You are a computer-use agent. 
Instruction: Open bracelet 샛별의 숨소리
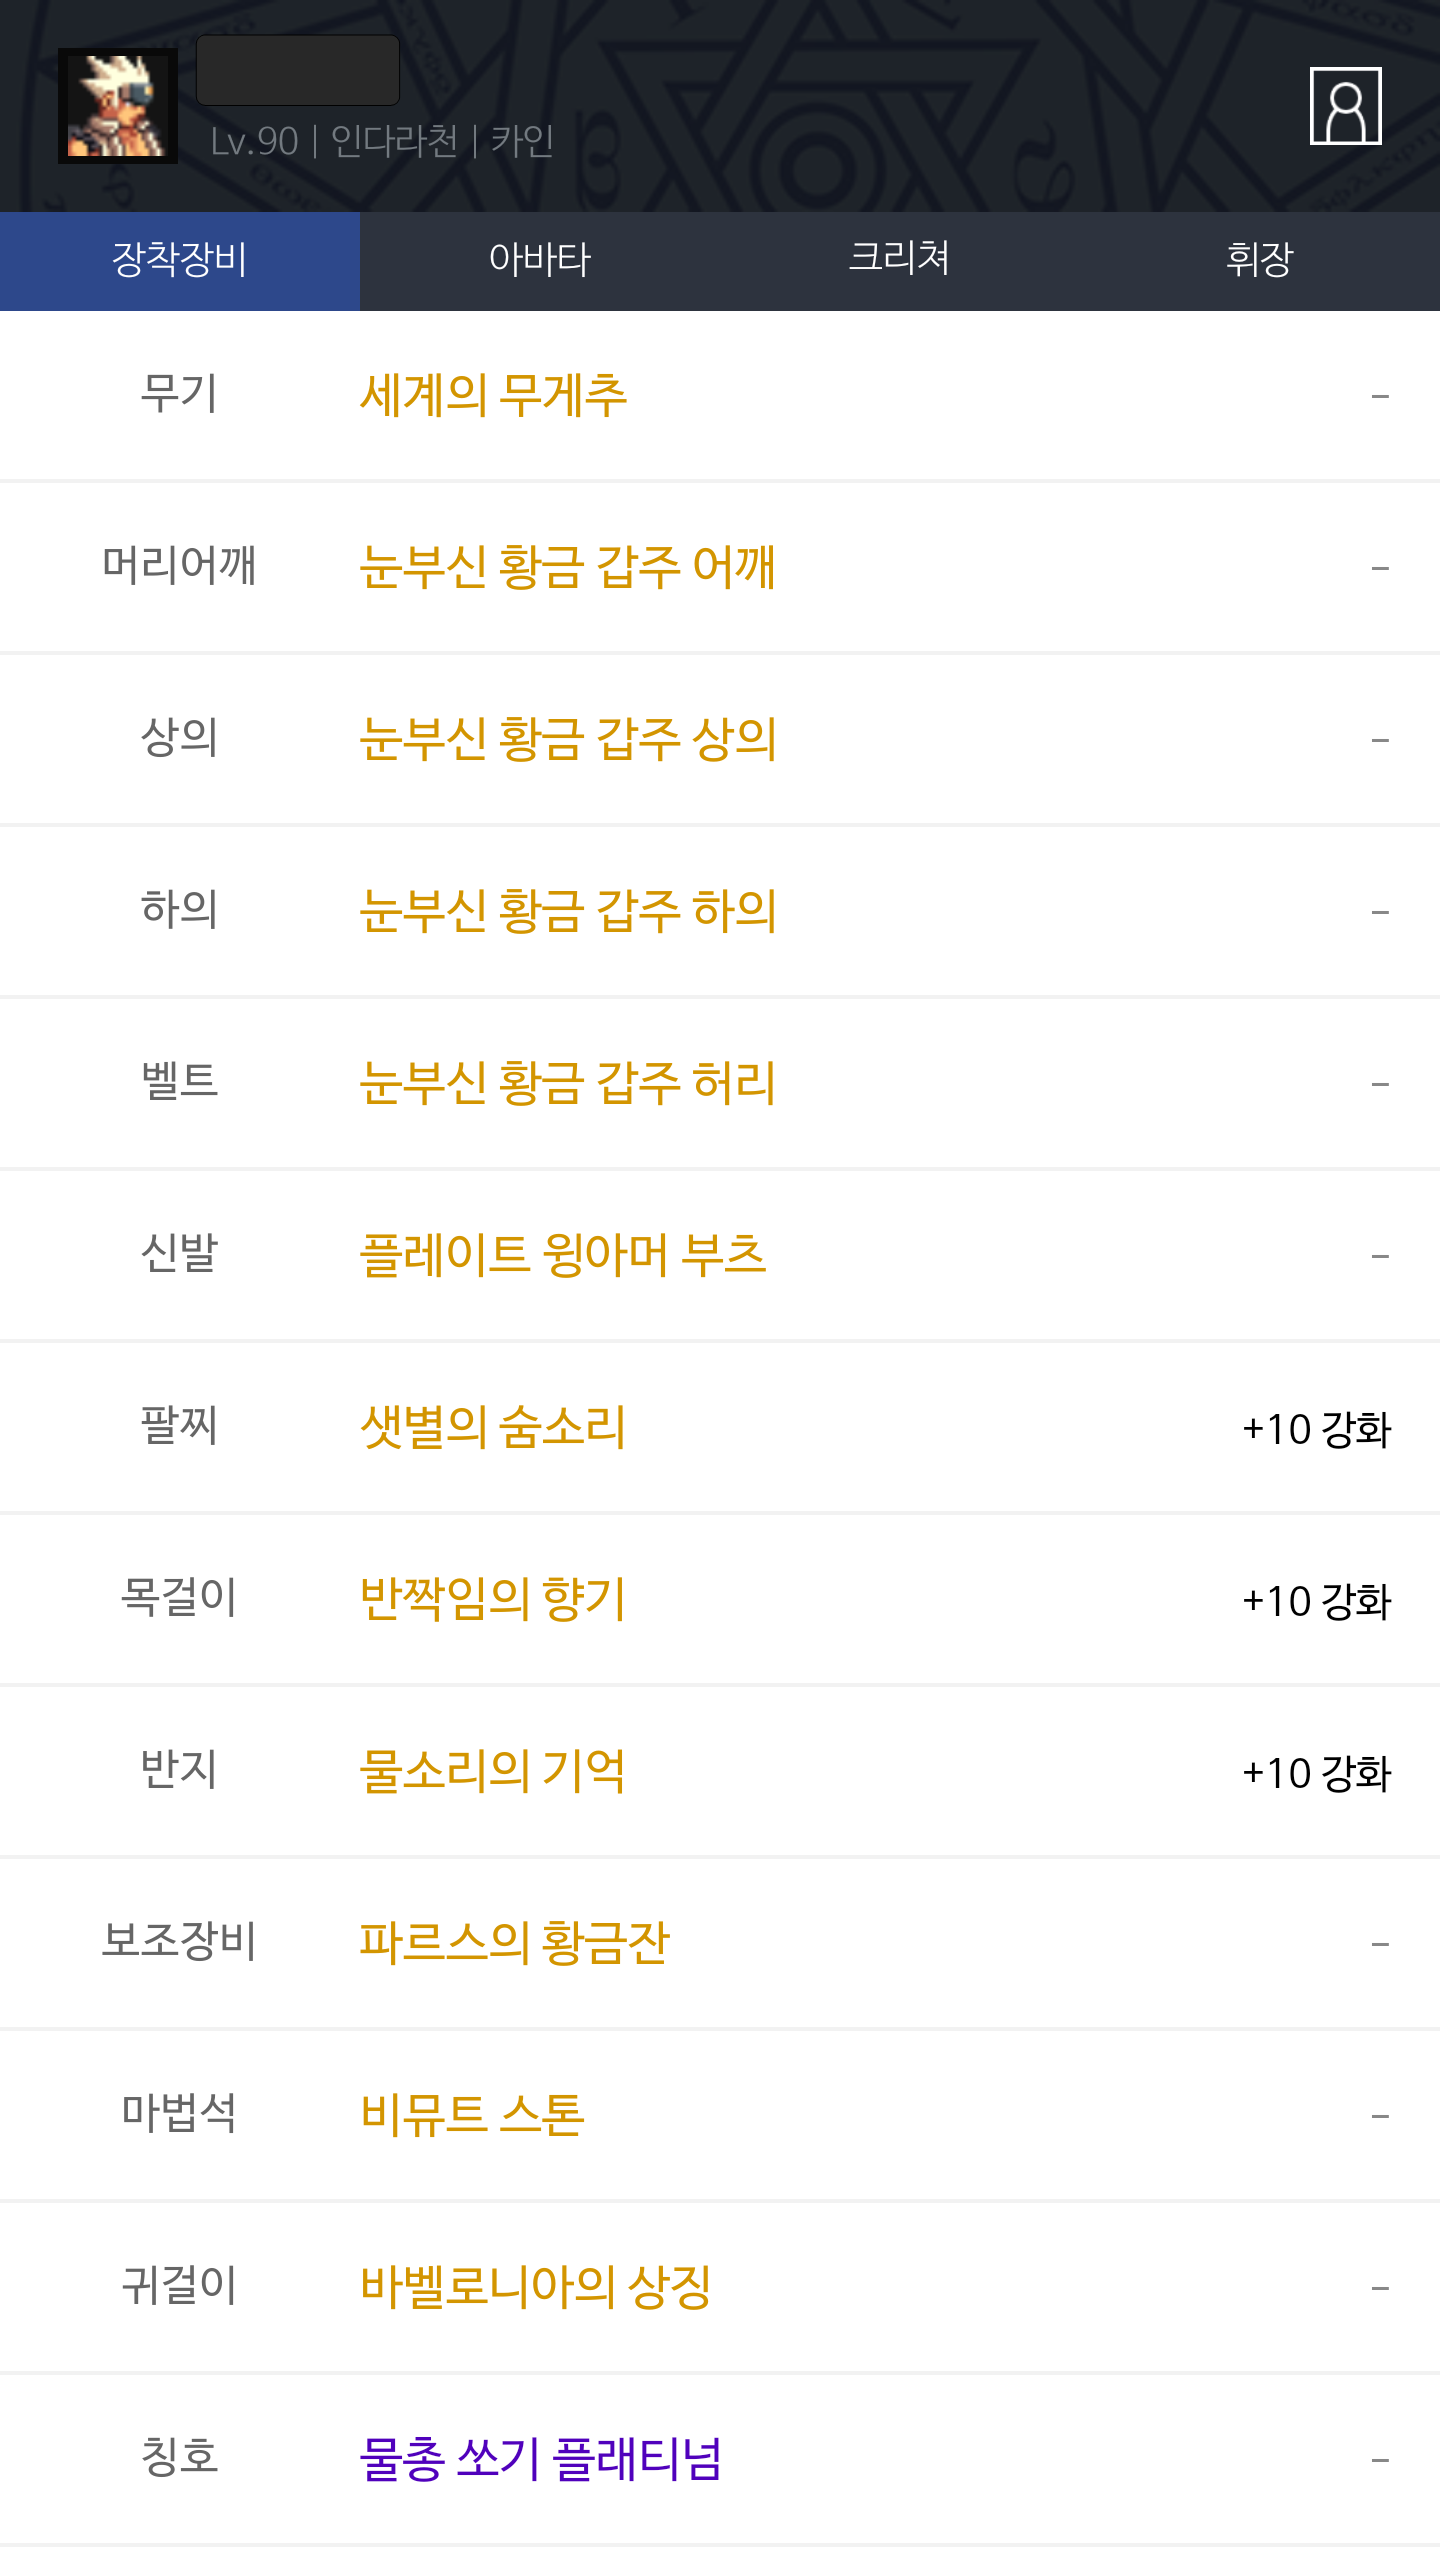pos(493,1428)
